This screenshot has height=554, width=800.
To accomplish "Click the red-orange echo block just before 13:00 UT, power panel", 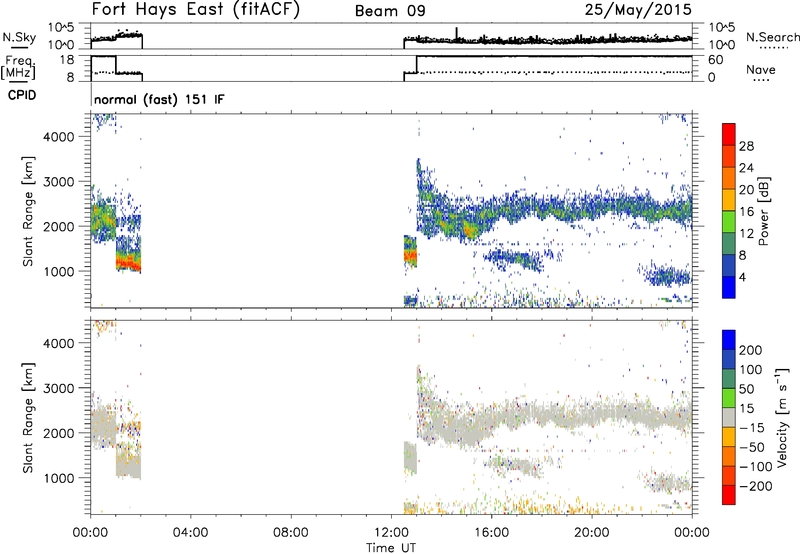I will (410, 255).
